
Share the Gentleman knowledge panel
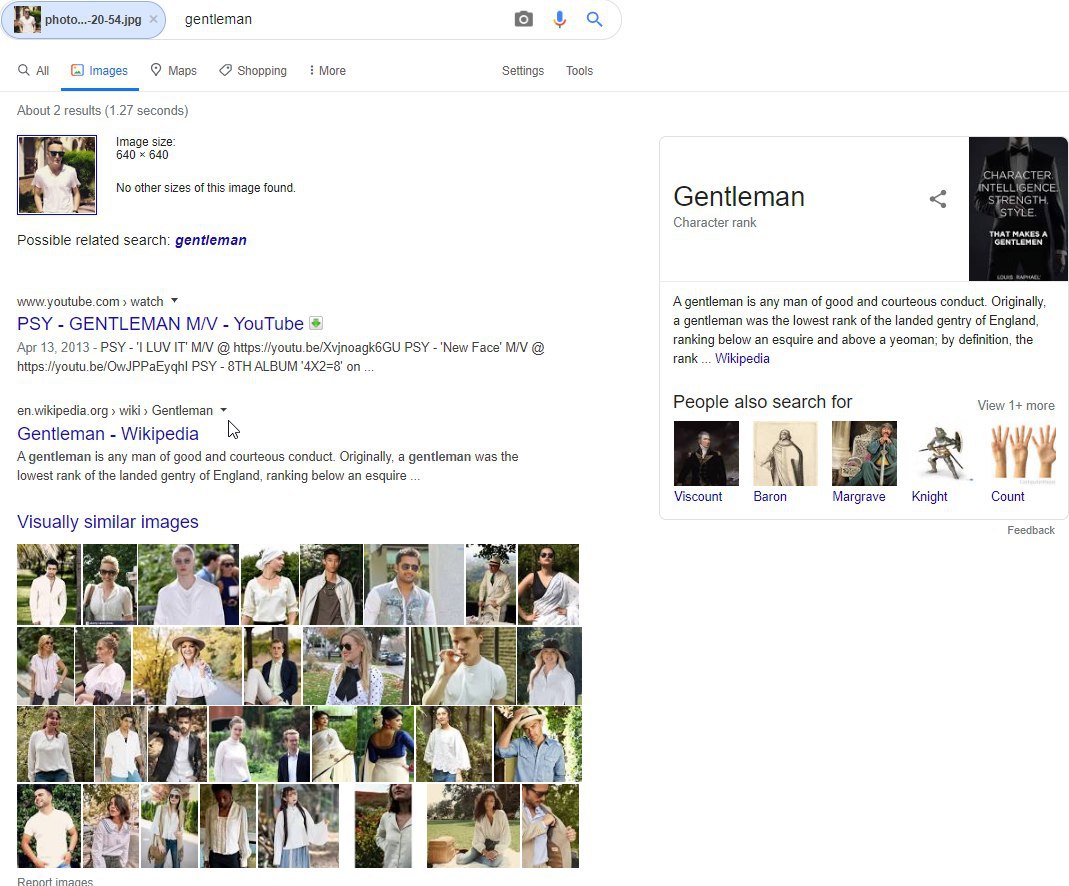click(x=938, y=199)
